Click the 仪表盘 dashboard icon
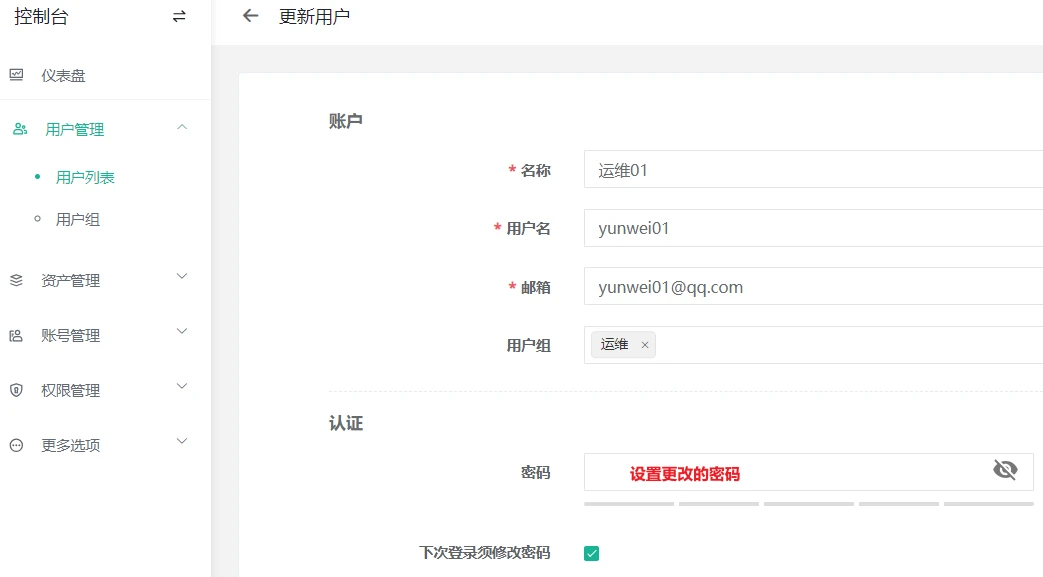Image resolution: width=1043 pixels, height=577 pixels. 17,75
